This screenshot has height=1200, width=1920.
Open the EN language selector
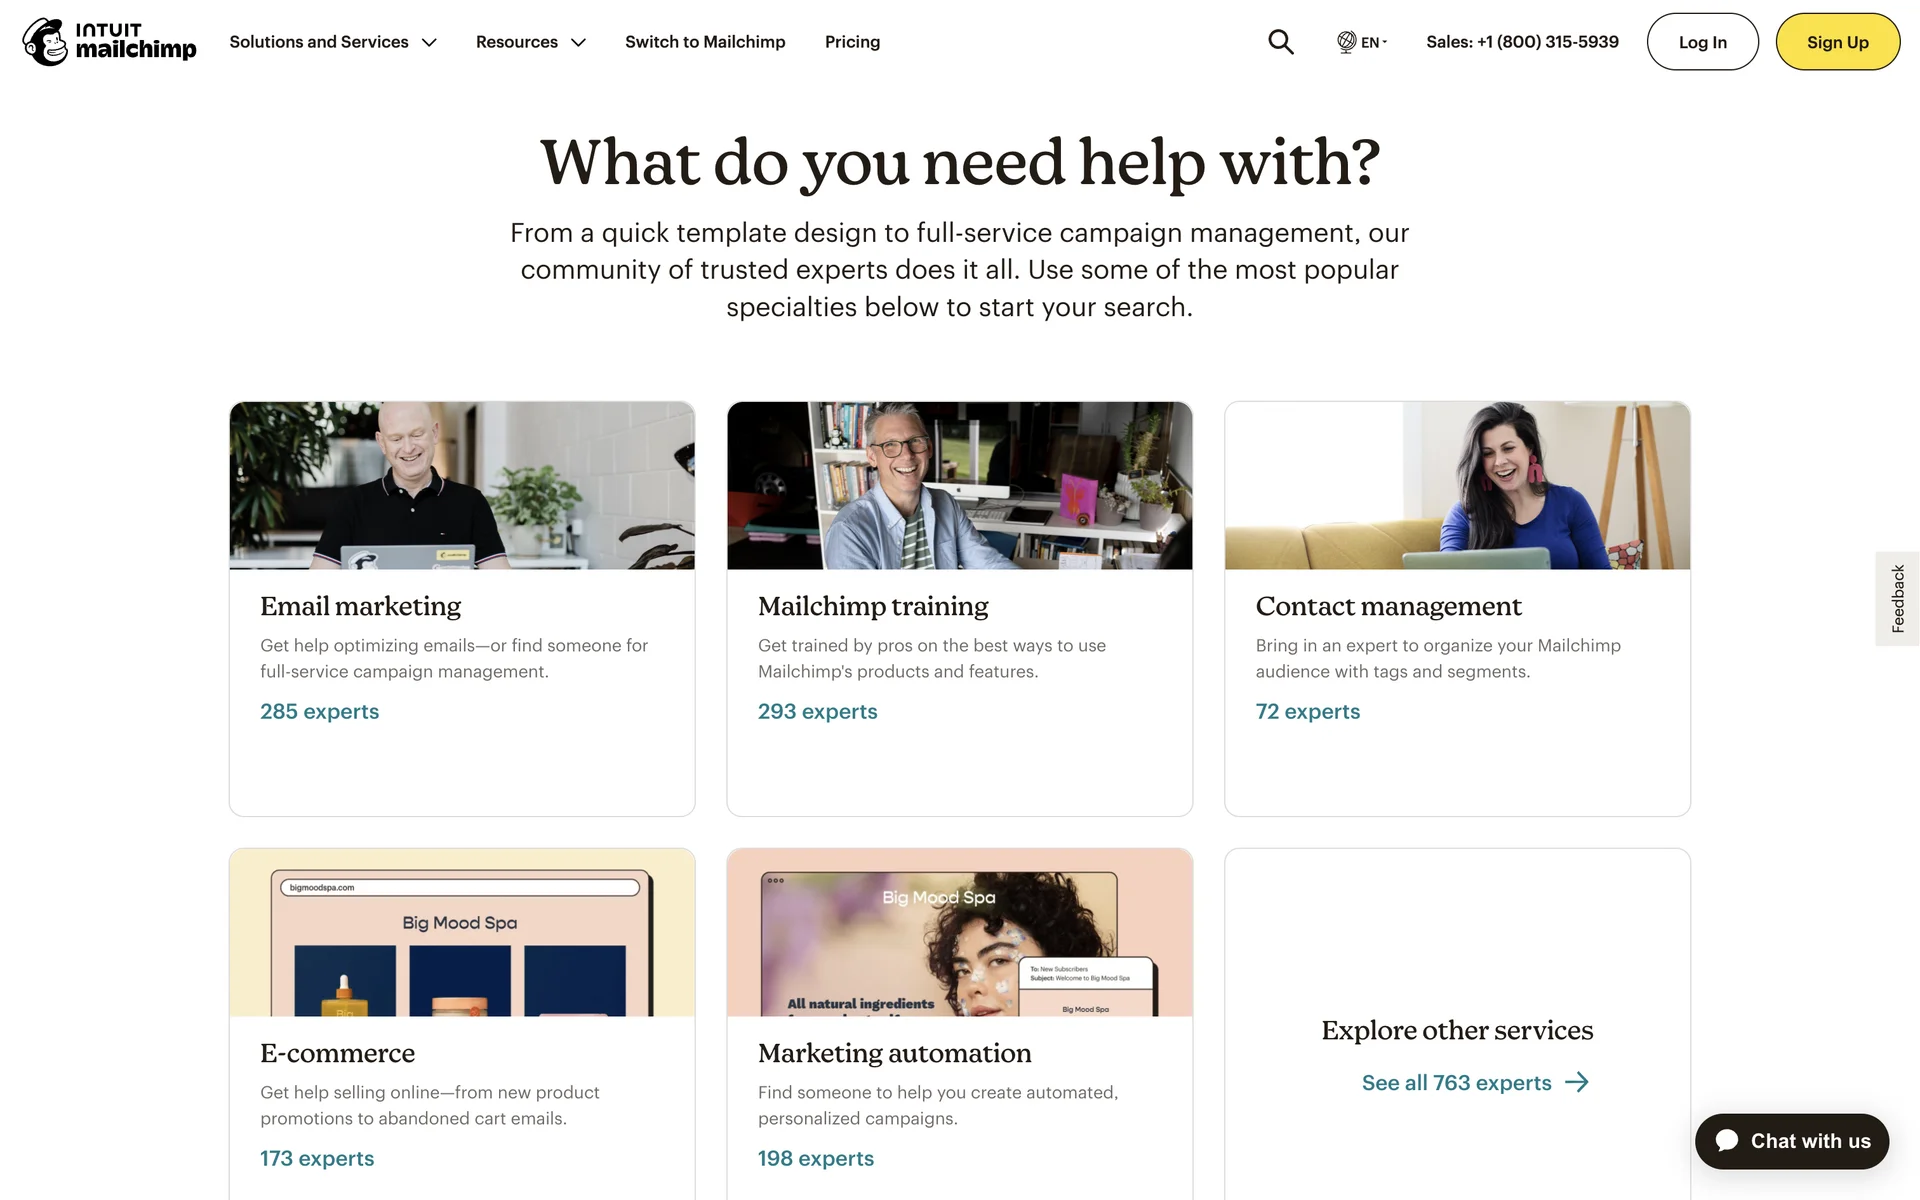click(x=1363, y=42)
